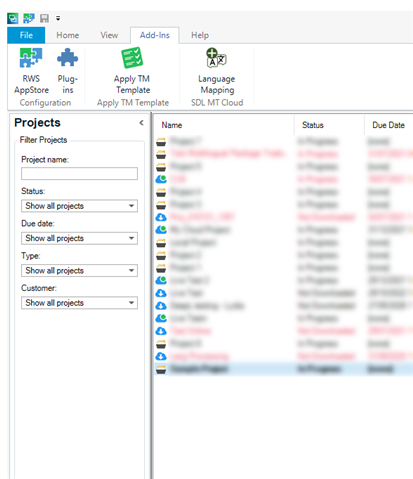Focus the Project name filter field
Image resolution: width=413 pixels, height=479 pixels.
click(x=79, y=174)
